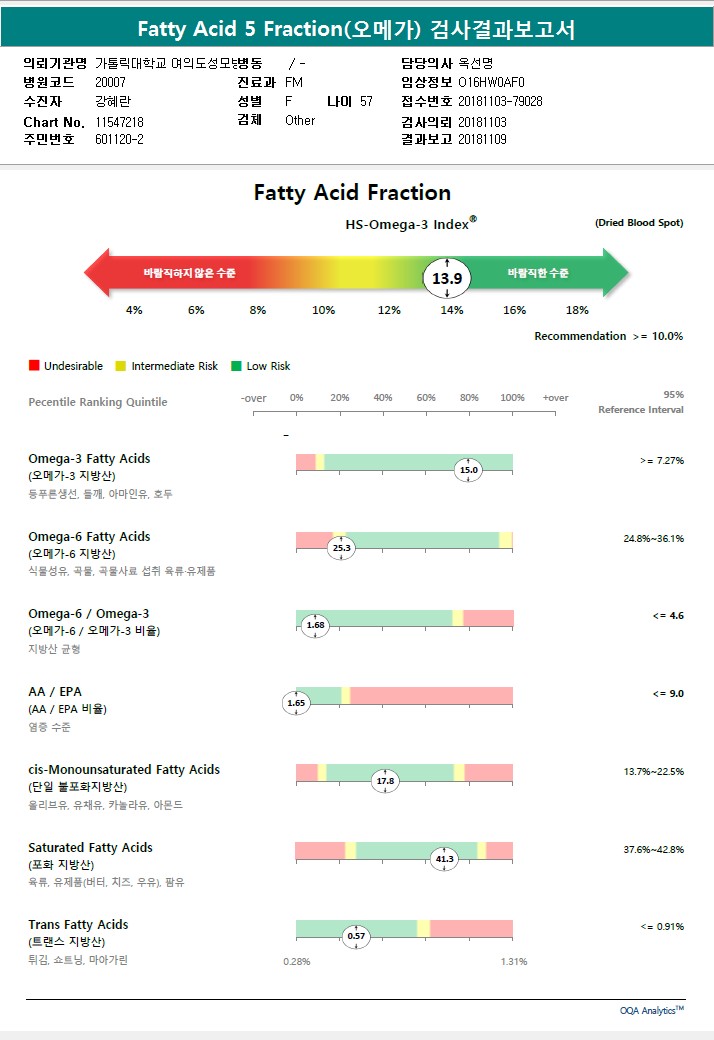Image resolution: width=714 pixels, height=1040 pixels.
Task: Click the Omega-3 Fatty Acids row label
Action: [x=89, y=459]
